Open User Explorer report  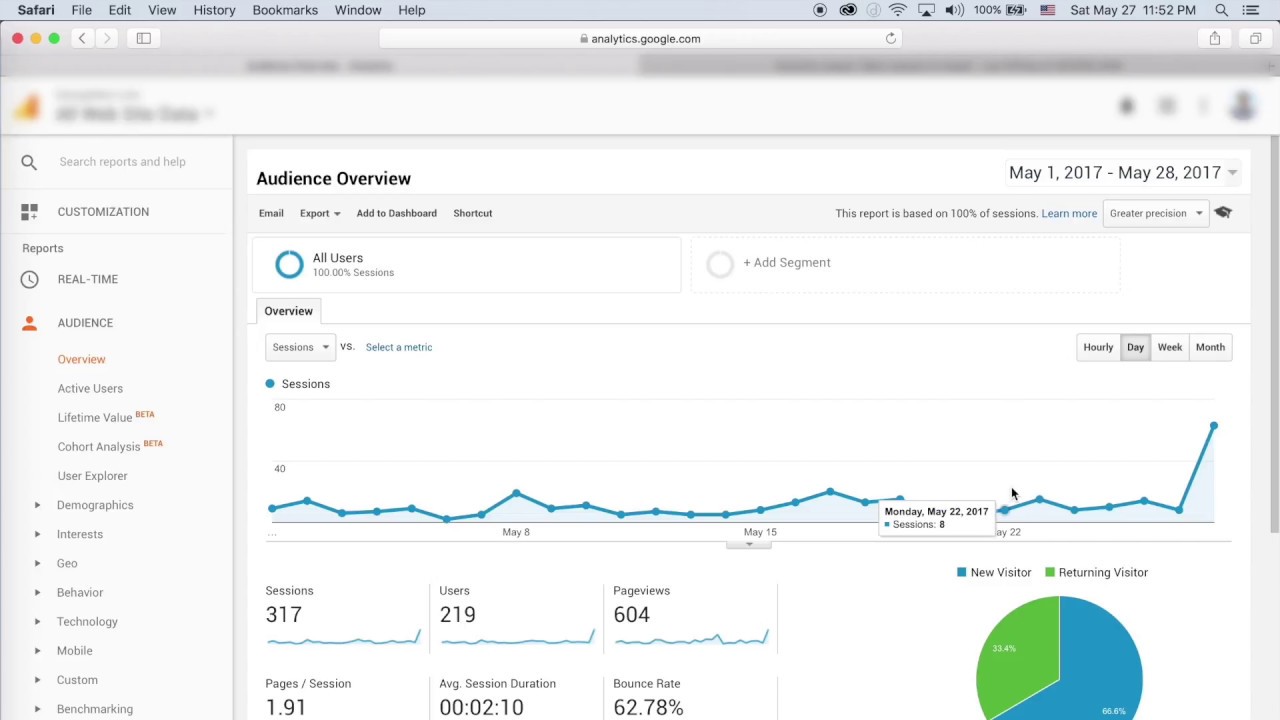tap(92, 476)
